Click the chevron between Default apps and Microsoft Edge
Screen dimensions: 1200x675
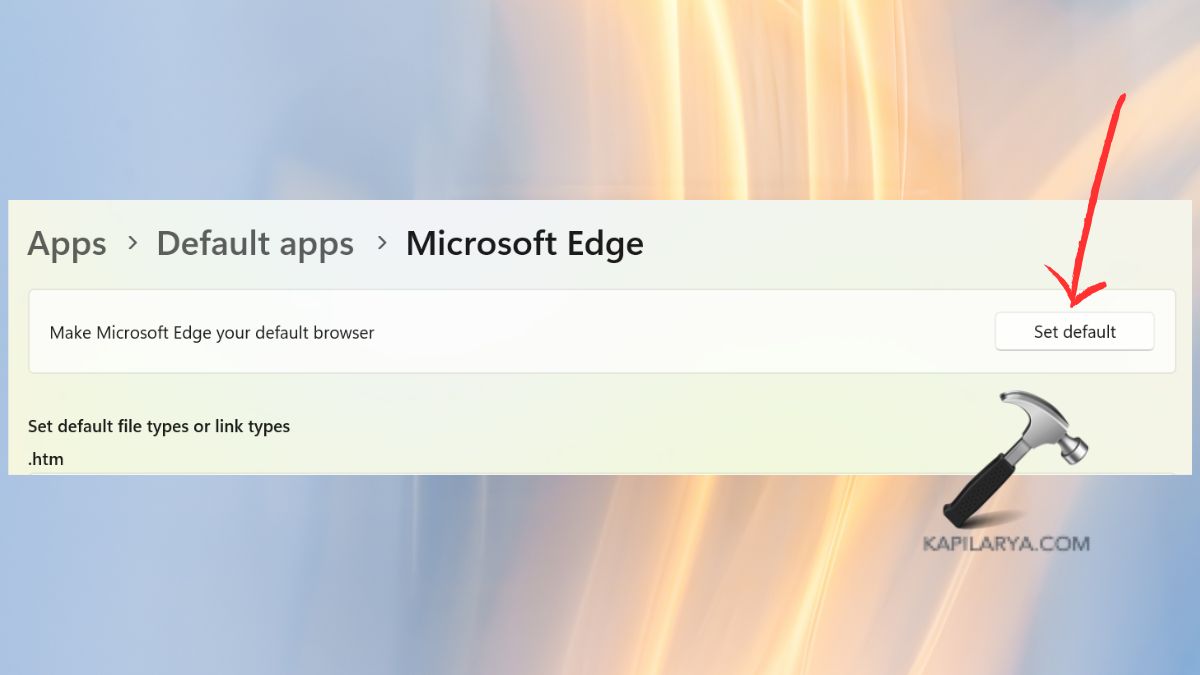(x=380, y=244)
